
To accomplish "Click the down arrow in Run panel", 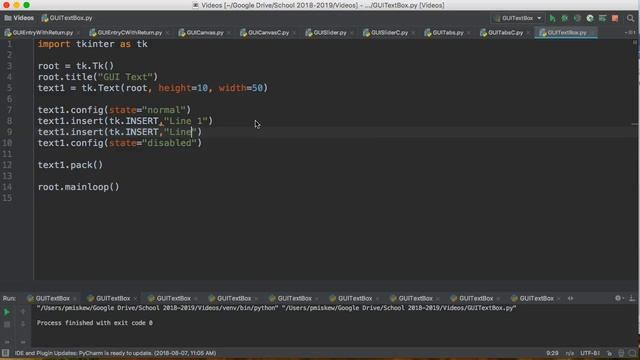I will tap(23, 324).
